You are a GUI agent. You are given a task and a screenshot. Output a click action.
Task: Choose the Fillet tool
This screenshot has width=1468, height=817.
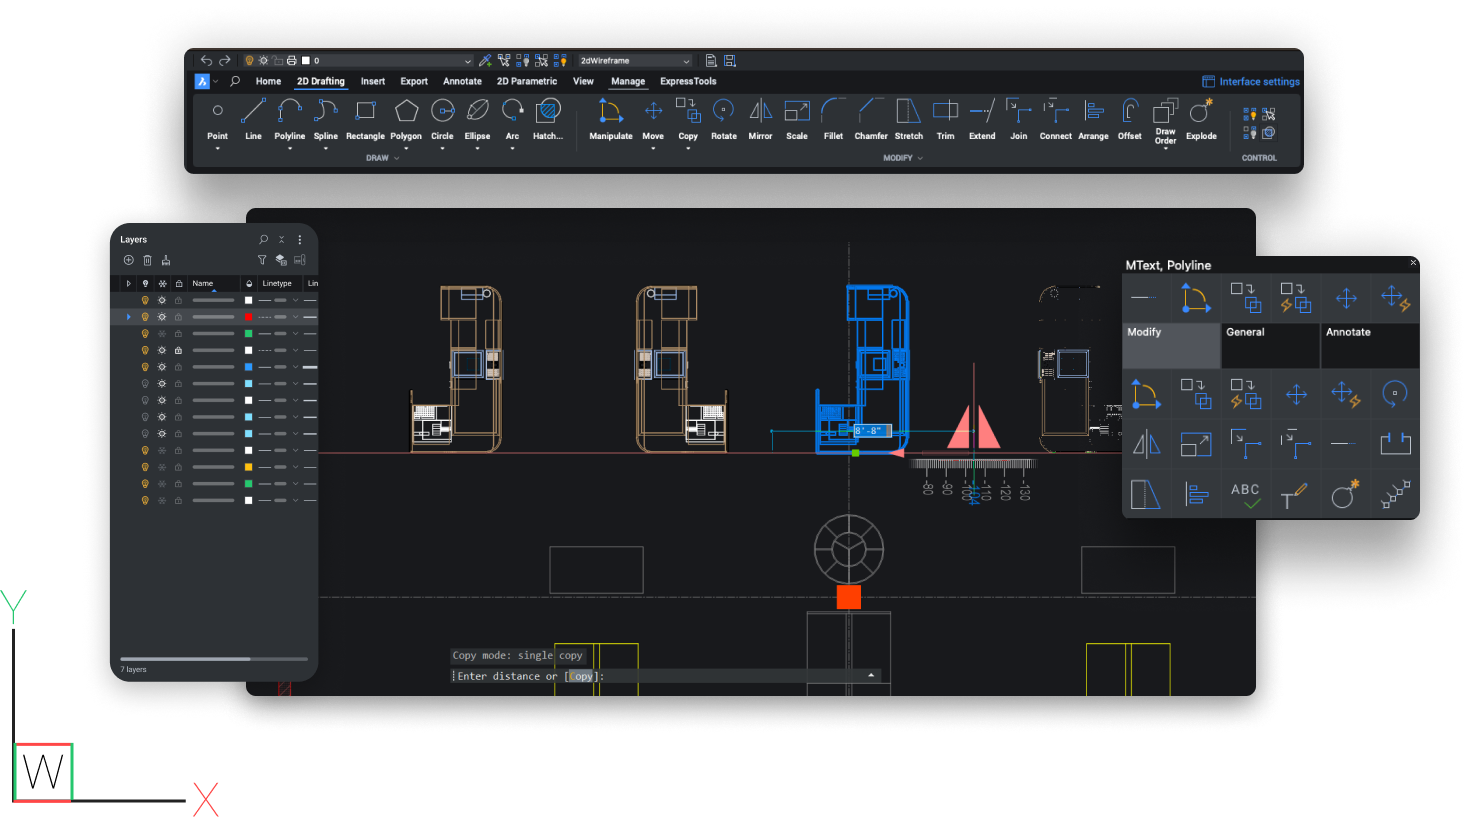click(x=833, y=112)
